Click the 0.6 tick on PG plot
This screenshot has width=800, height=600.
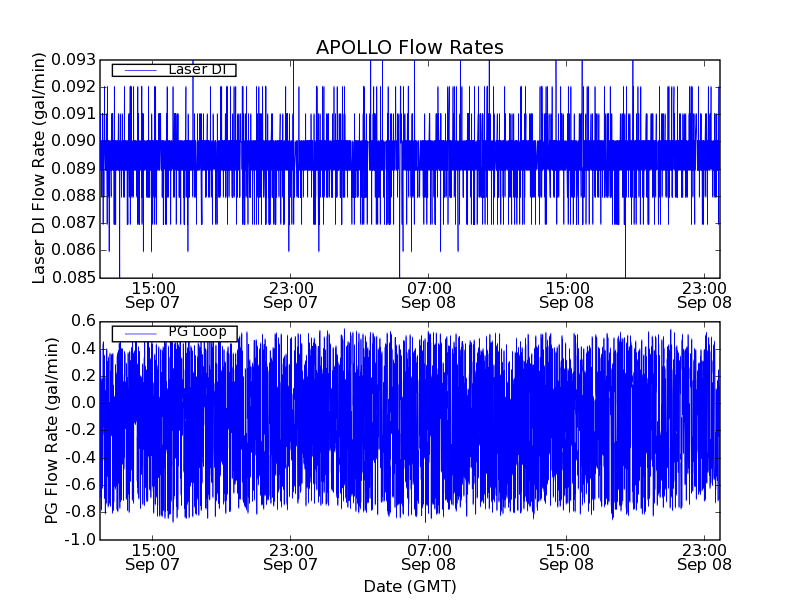pyautogui.click(x=84, y=321)
